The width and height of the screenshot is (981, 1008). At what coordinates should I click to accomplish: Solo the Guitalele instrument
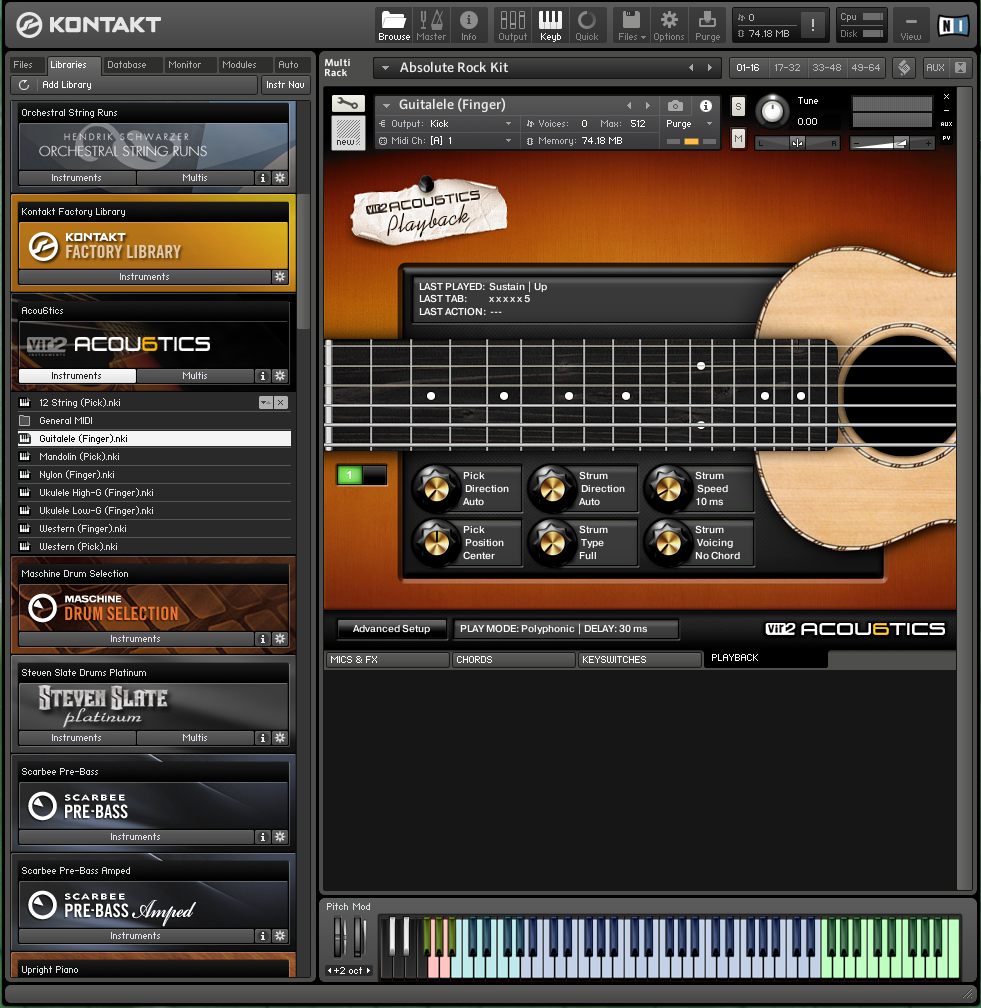(x=738, y=107)
